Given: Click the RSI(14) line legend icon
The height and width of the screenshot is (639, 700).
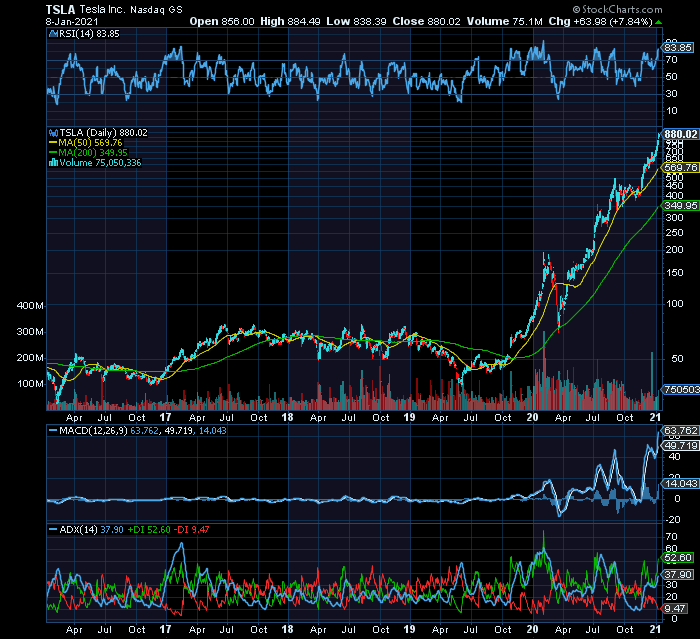Looking at the screenshot, I should (53, 33).
